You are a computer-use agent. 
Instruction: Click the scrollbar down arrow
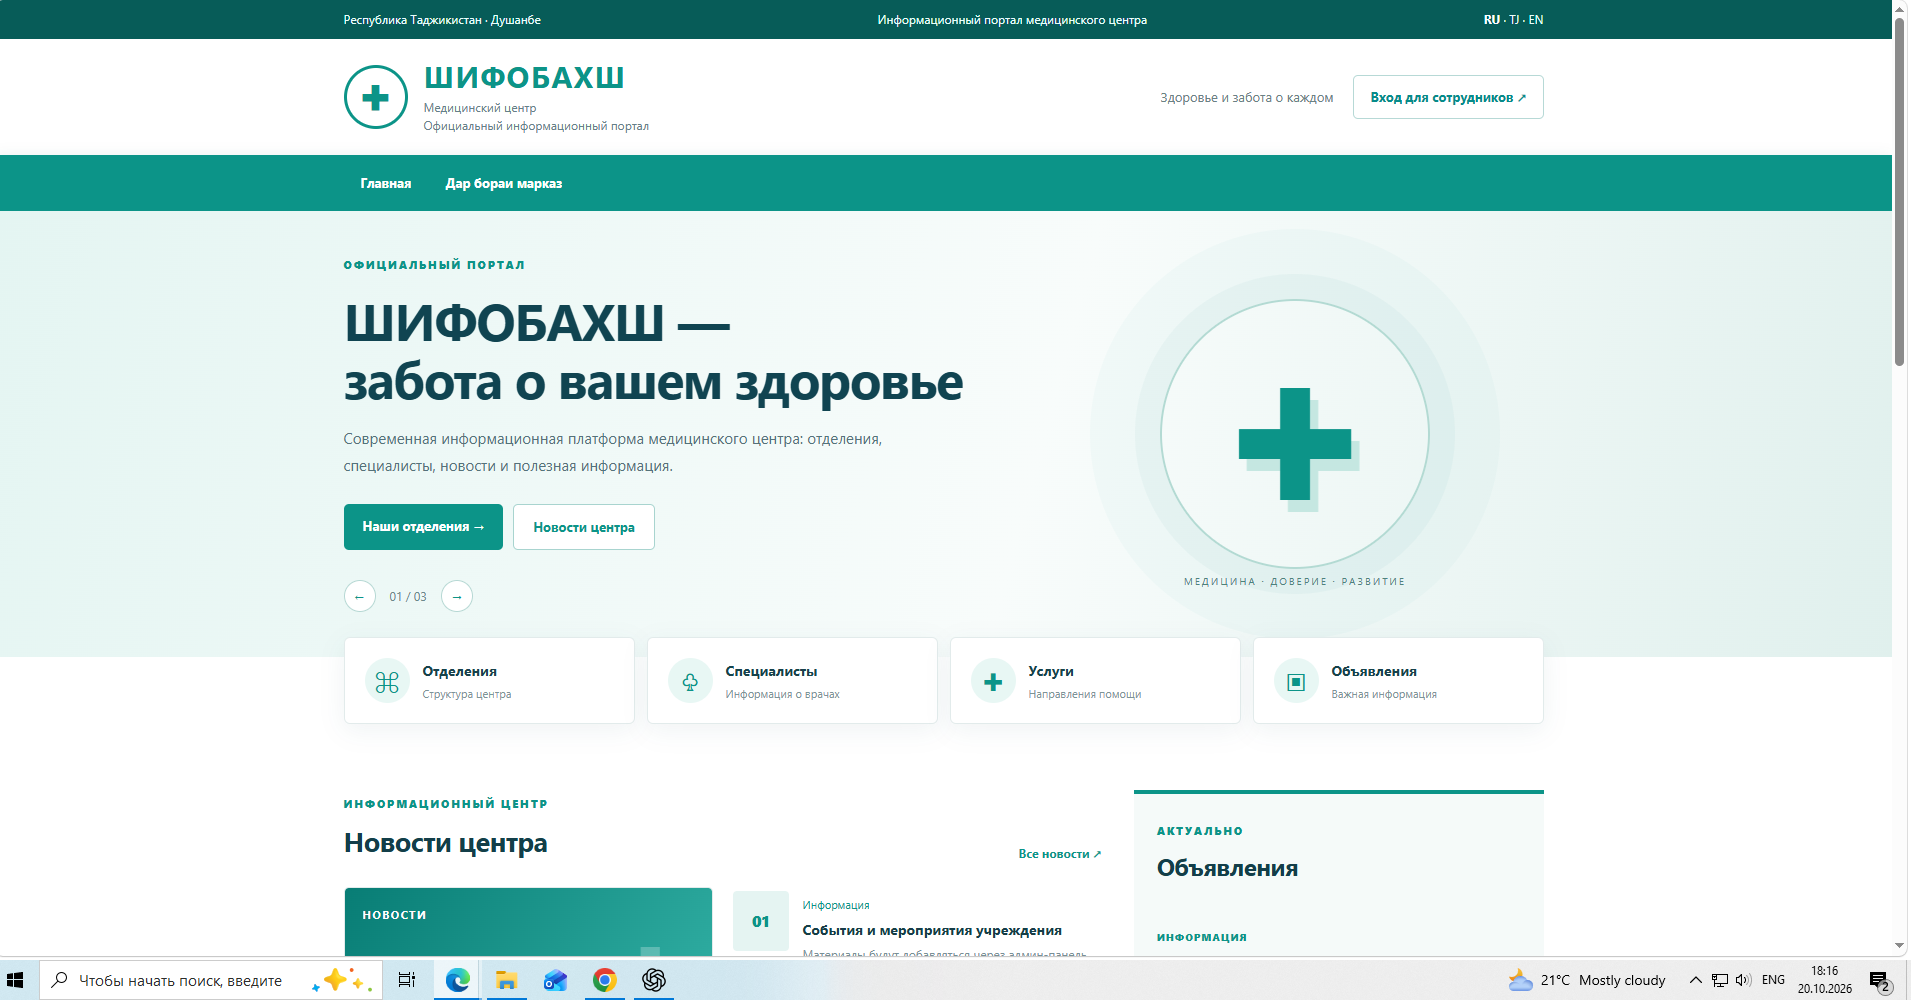tap(1899, 946)
